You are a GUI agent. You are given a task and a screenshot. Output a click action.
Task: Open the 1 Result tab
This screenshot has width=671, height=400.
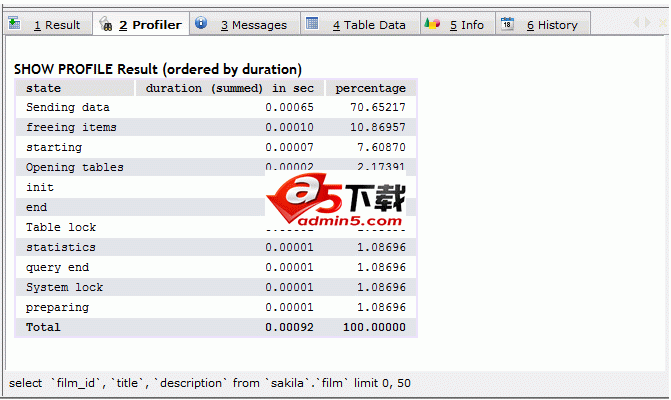[48, 24]
